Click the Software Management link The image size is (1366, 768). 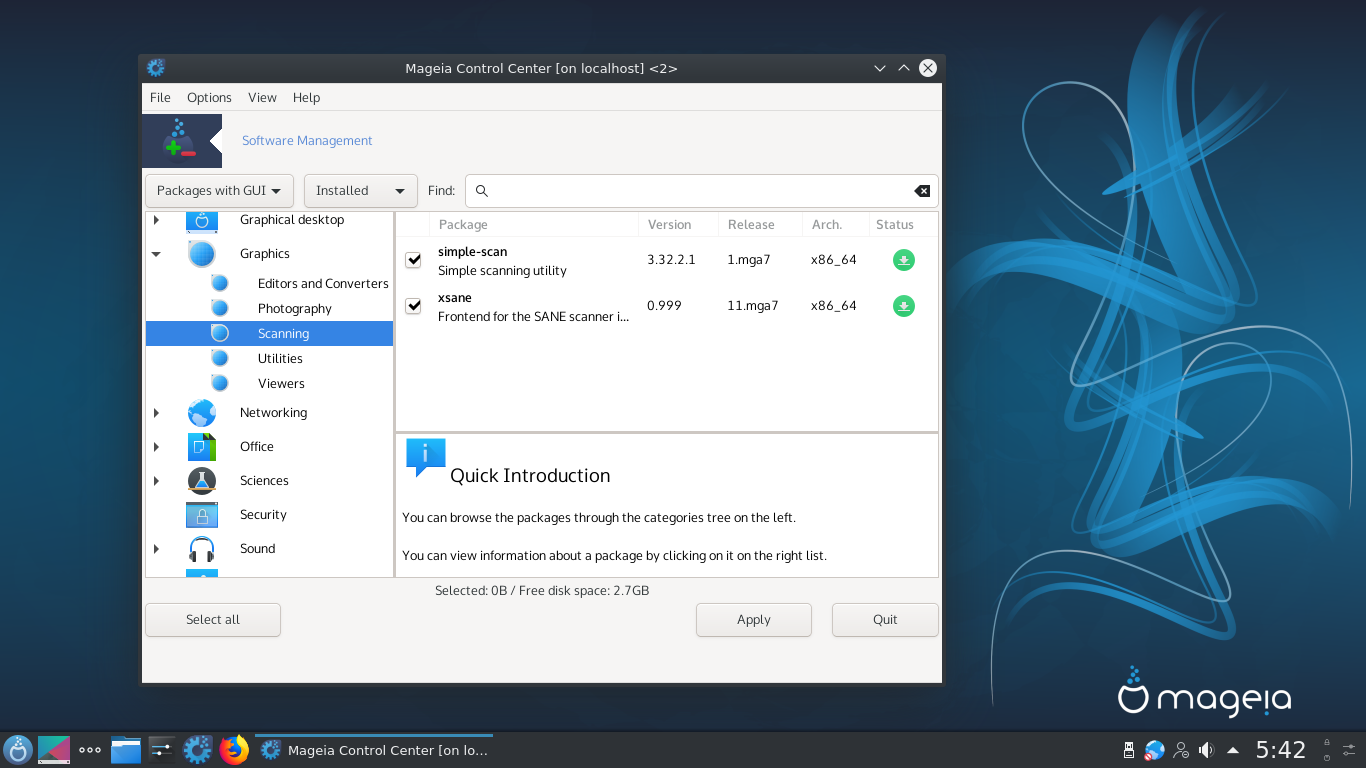point(307,141)
